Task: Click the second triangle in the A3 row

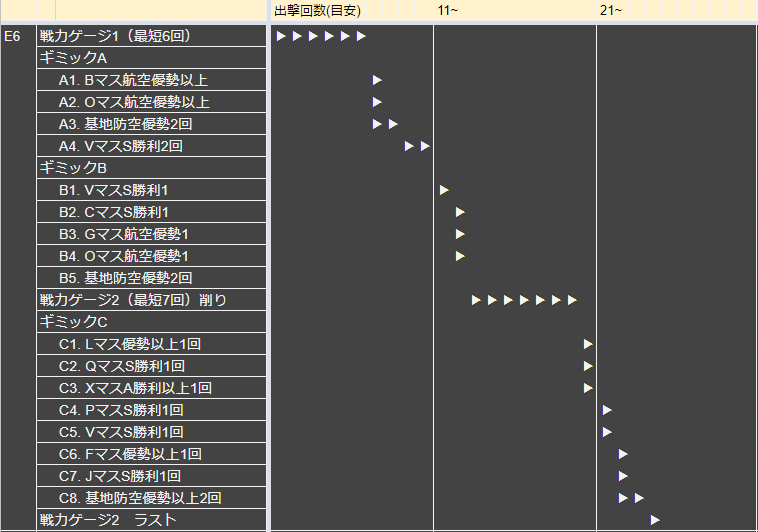Action: tap(393, 124)
